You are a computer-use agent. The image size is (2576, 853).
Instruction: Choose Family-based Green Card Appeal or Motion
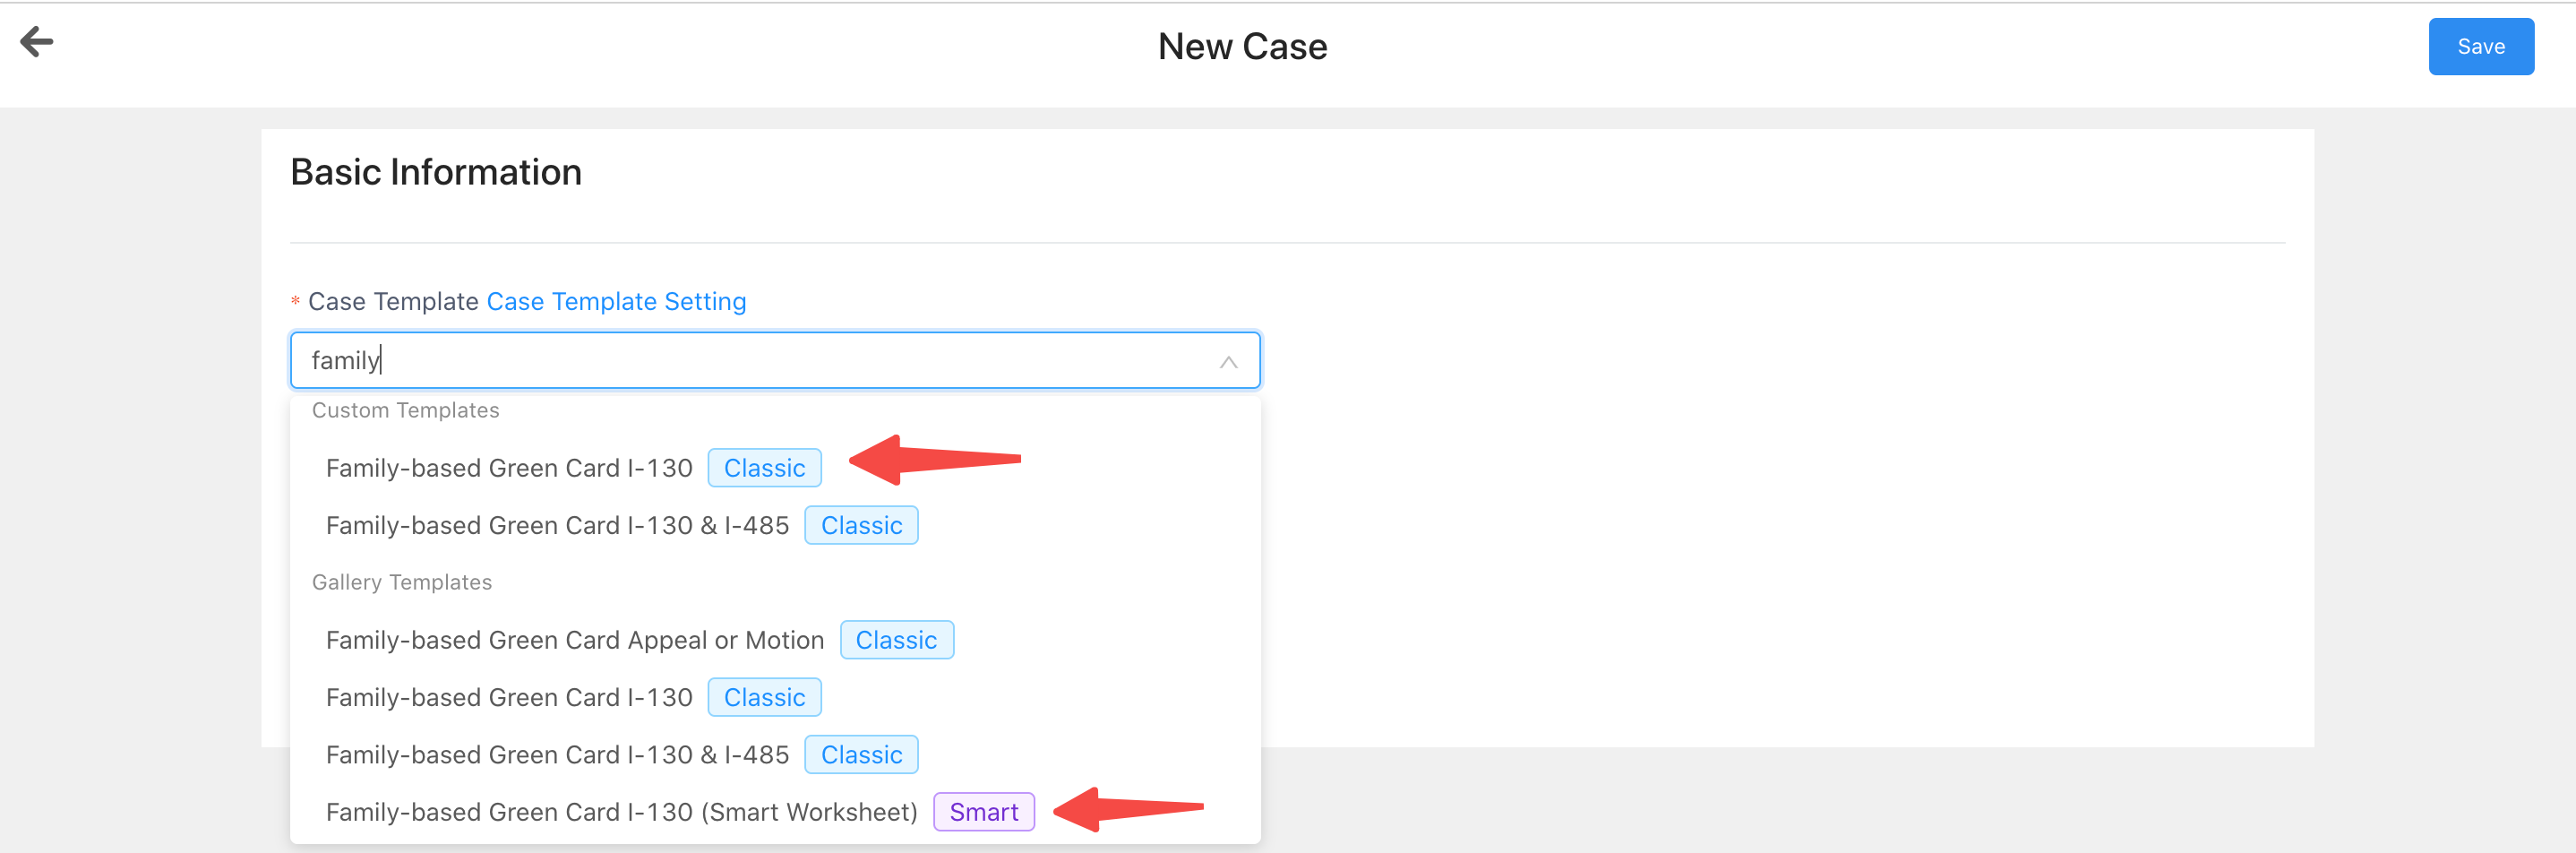[775, 640]
